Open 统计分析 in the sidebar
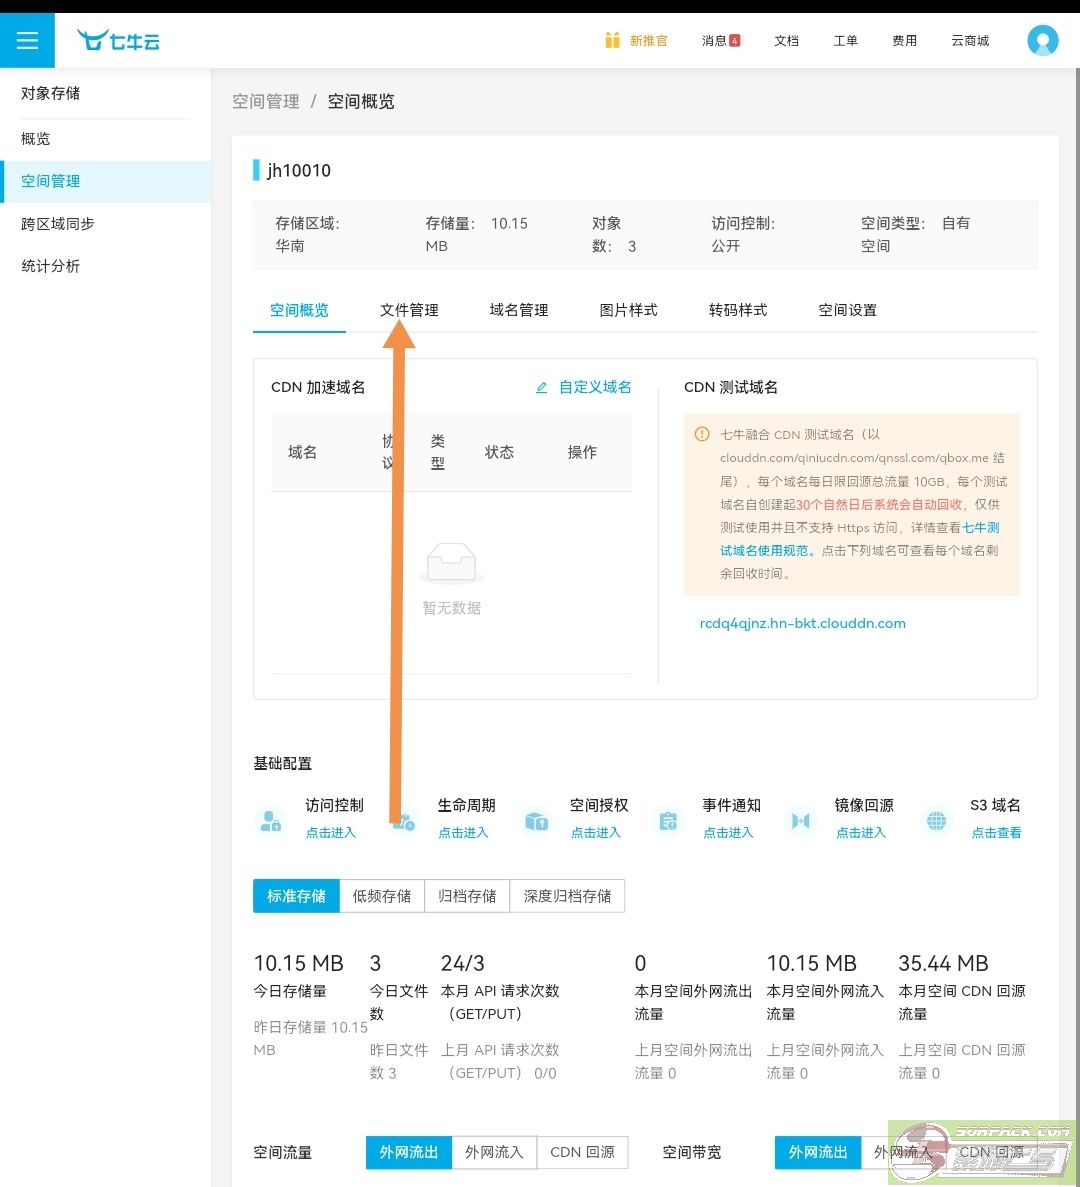 pyautogui.click(x=106, y=266)
